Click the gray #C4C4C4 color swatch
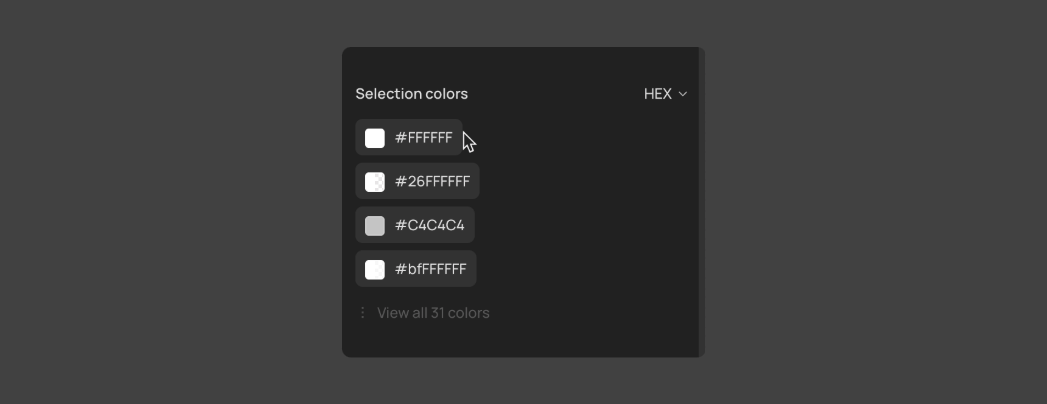Image resolution: width=1047 pixels, height=404 pixels. pos(375,226)
